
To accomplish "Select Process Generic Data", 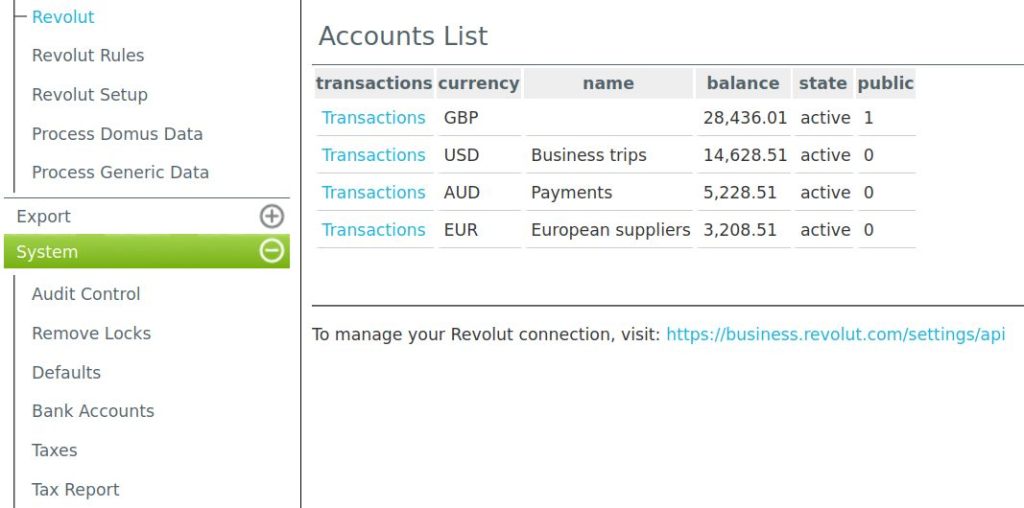I will pyautogui.click(x=120, y=172).
